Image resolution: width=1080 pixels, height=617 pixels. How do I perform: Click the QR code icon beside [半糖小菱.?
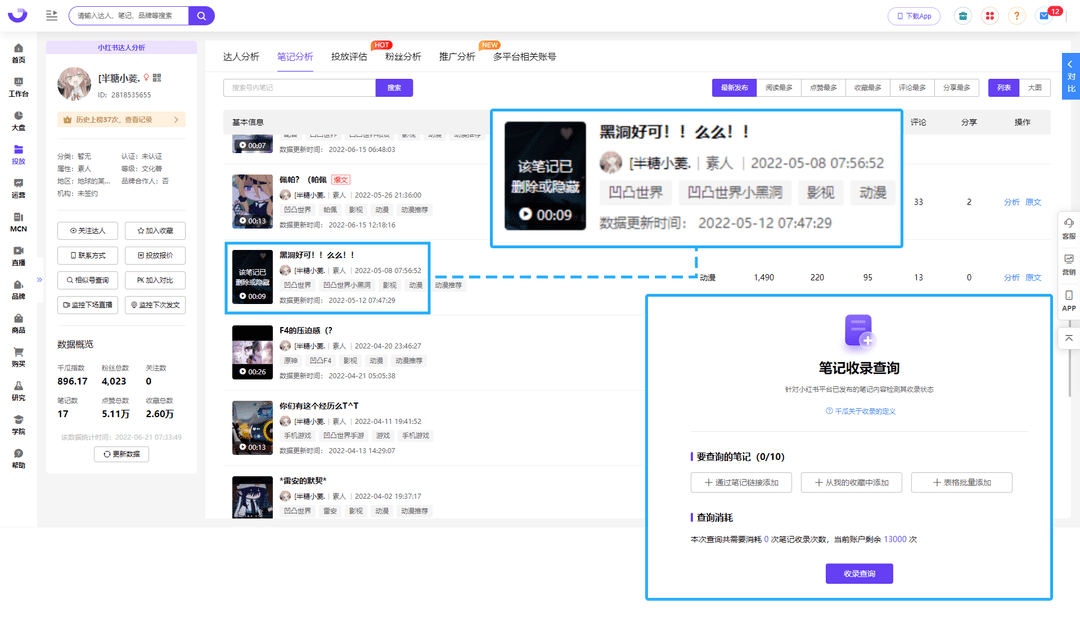click(x=157, y=78)
